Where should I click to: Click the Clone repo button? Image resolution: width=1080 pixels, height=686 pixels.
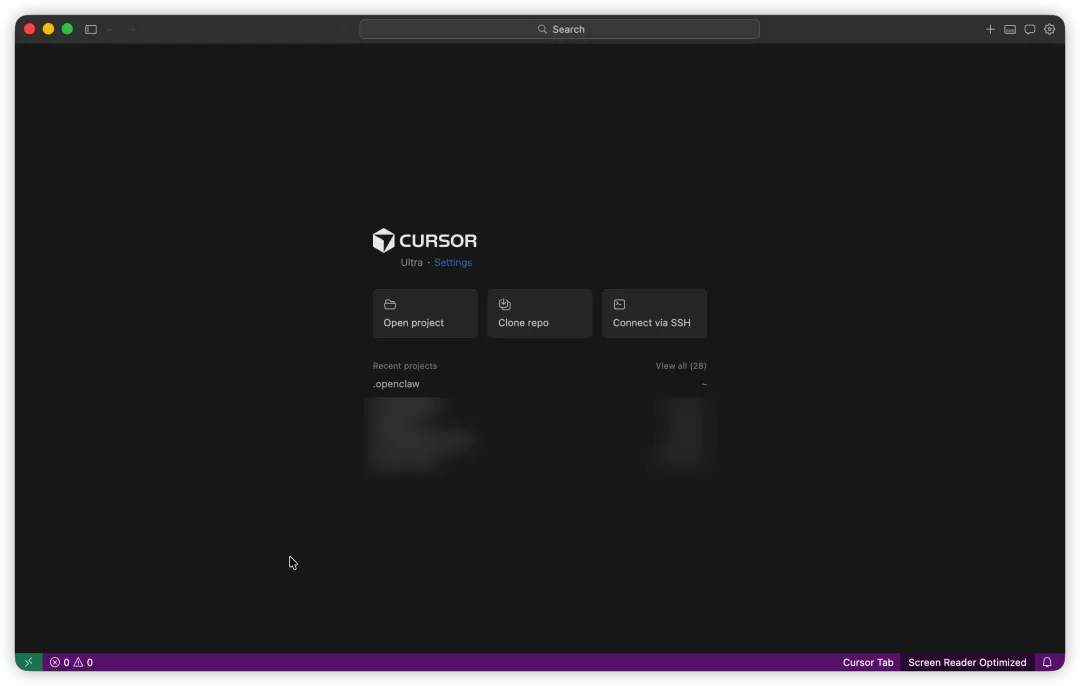539,313
